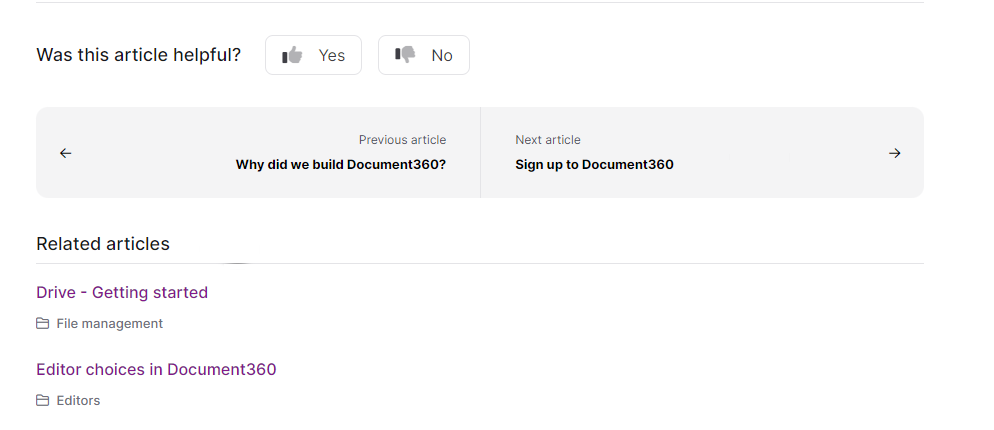Select the 'Editors' category label

point(78,400)
